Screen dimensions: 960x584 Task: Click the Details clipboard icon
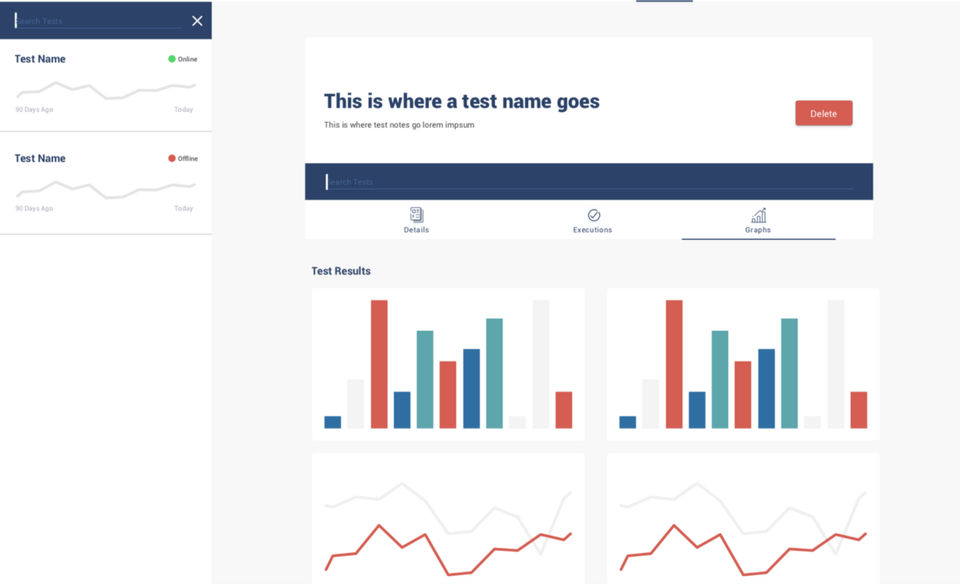(416, 215)
